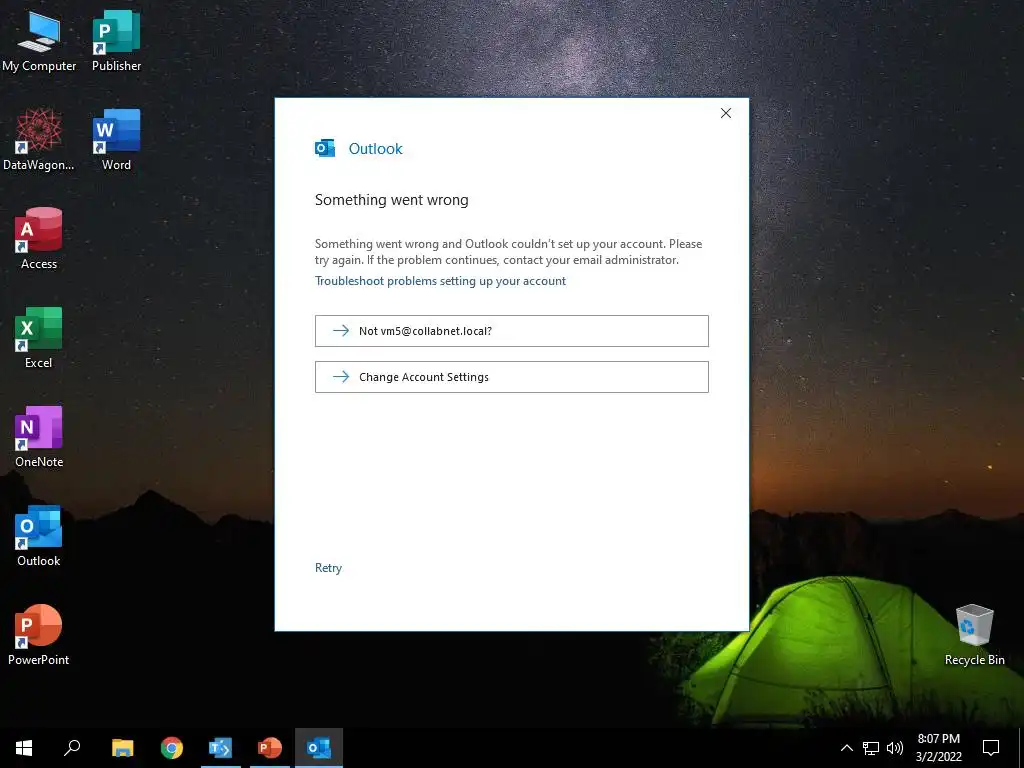Click the Outlook taskbar button

[319, 748]
